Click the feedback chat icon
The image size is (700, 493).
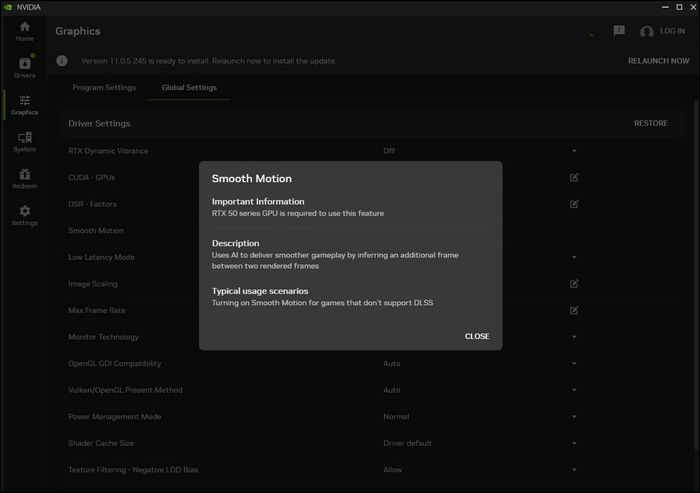click(x=619, y=31)
